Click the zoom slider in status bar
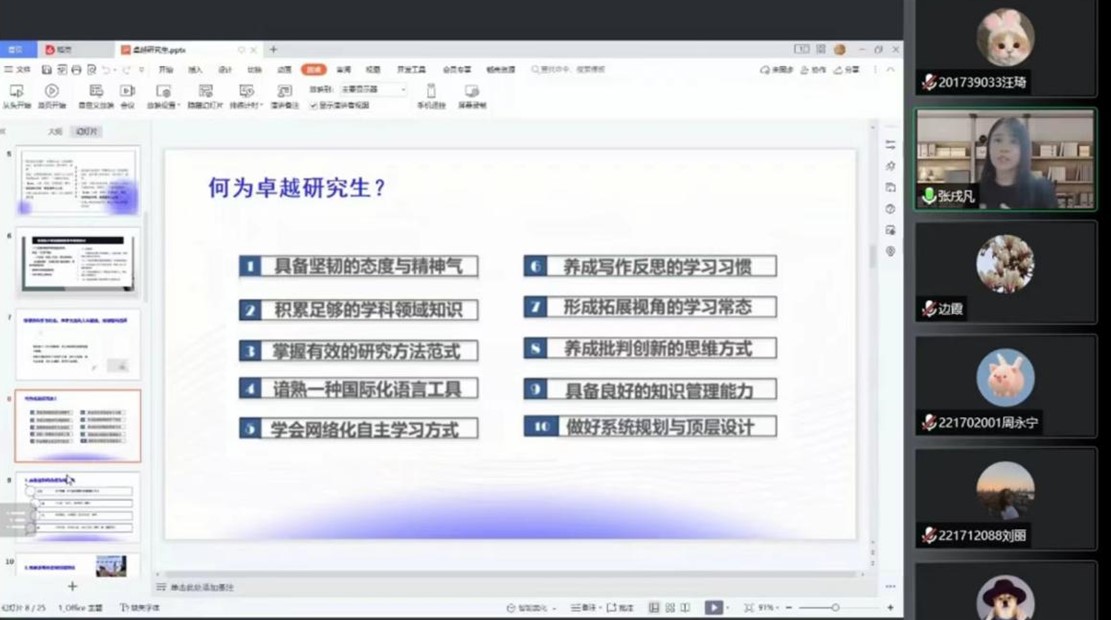Image resolution: width=1111 pixels, height=620 pixels. (x=835, y=607)
